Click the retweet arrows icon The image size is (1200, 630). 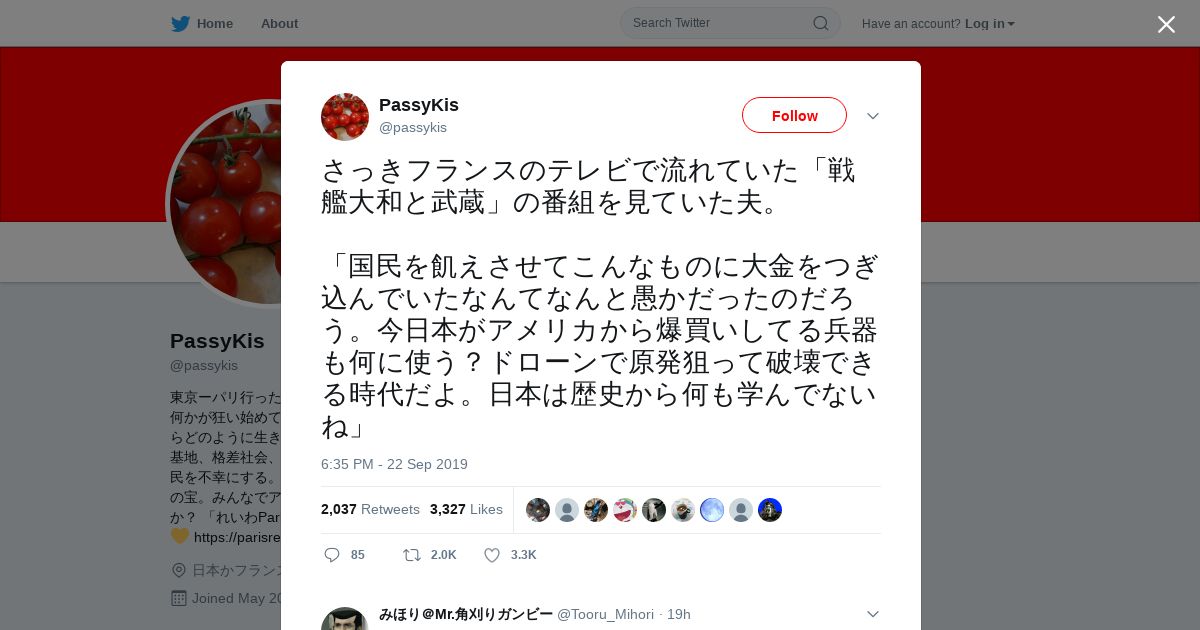(x=411, y=555)
